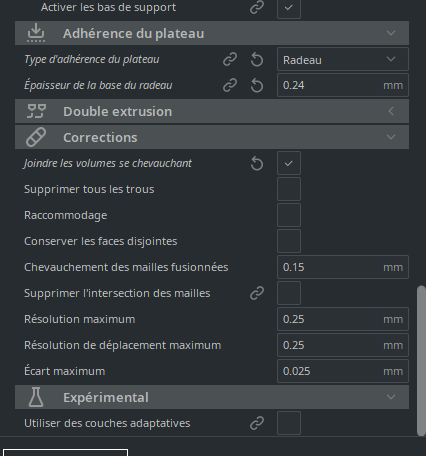Viewport: 426px width, 456px height.
Task: Click the Résolution de déplacement maximum label
Action: point(123,345)
